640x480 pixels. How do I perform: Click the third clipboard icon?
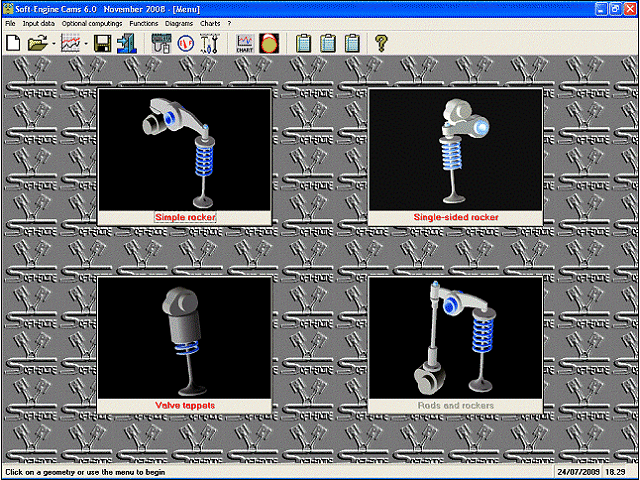(x=351, y=43)
